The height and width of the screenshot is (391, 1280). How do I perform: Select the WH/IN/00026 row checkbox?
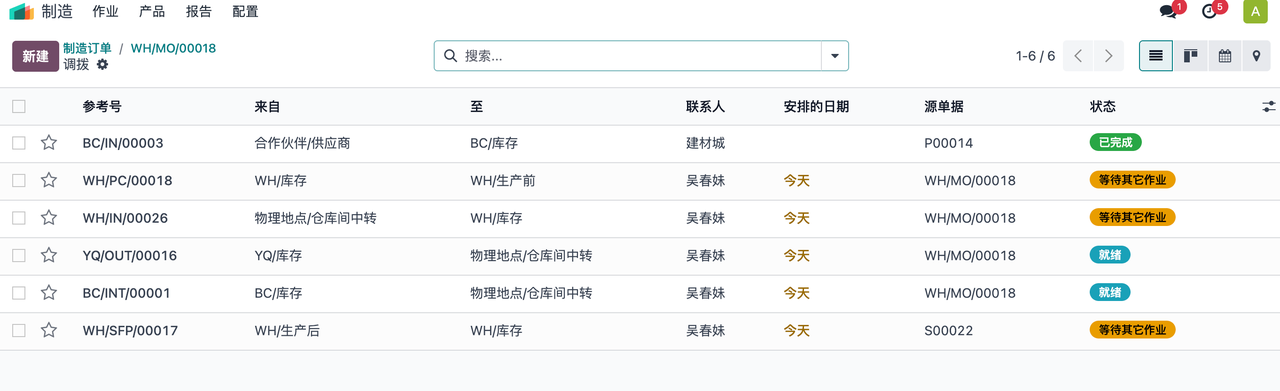tap(19, 218)
